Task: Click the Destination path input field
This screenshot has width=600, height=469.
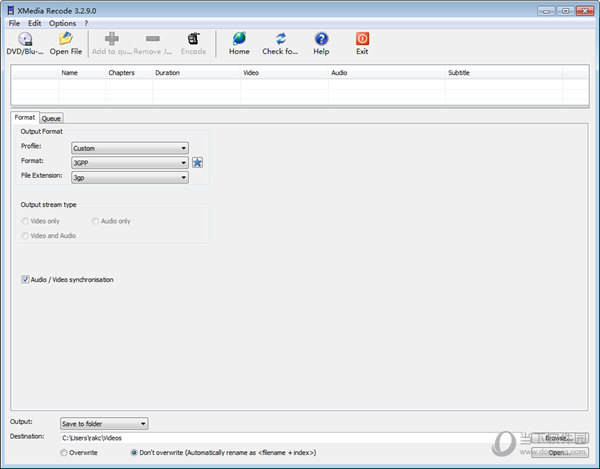Action: (295, 438)
